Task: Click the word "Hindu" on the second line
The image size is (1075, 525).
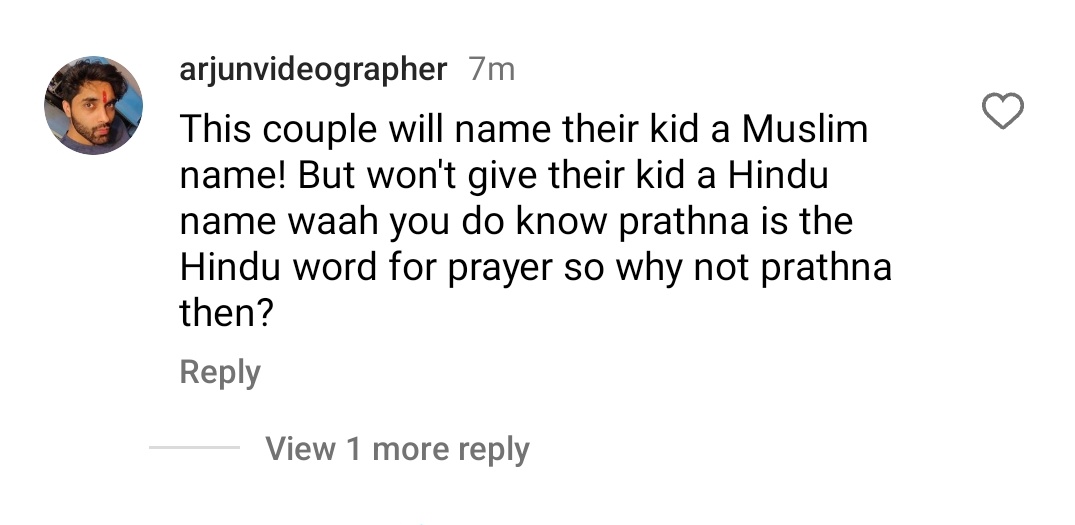Action: pyautogui.click(x=778, y=175)
